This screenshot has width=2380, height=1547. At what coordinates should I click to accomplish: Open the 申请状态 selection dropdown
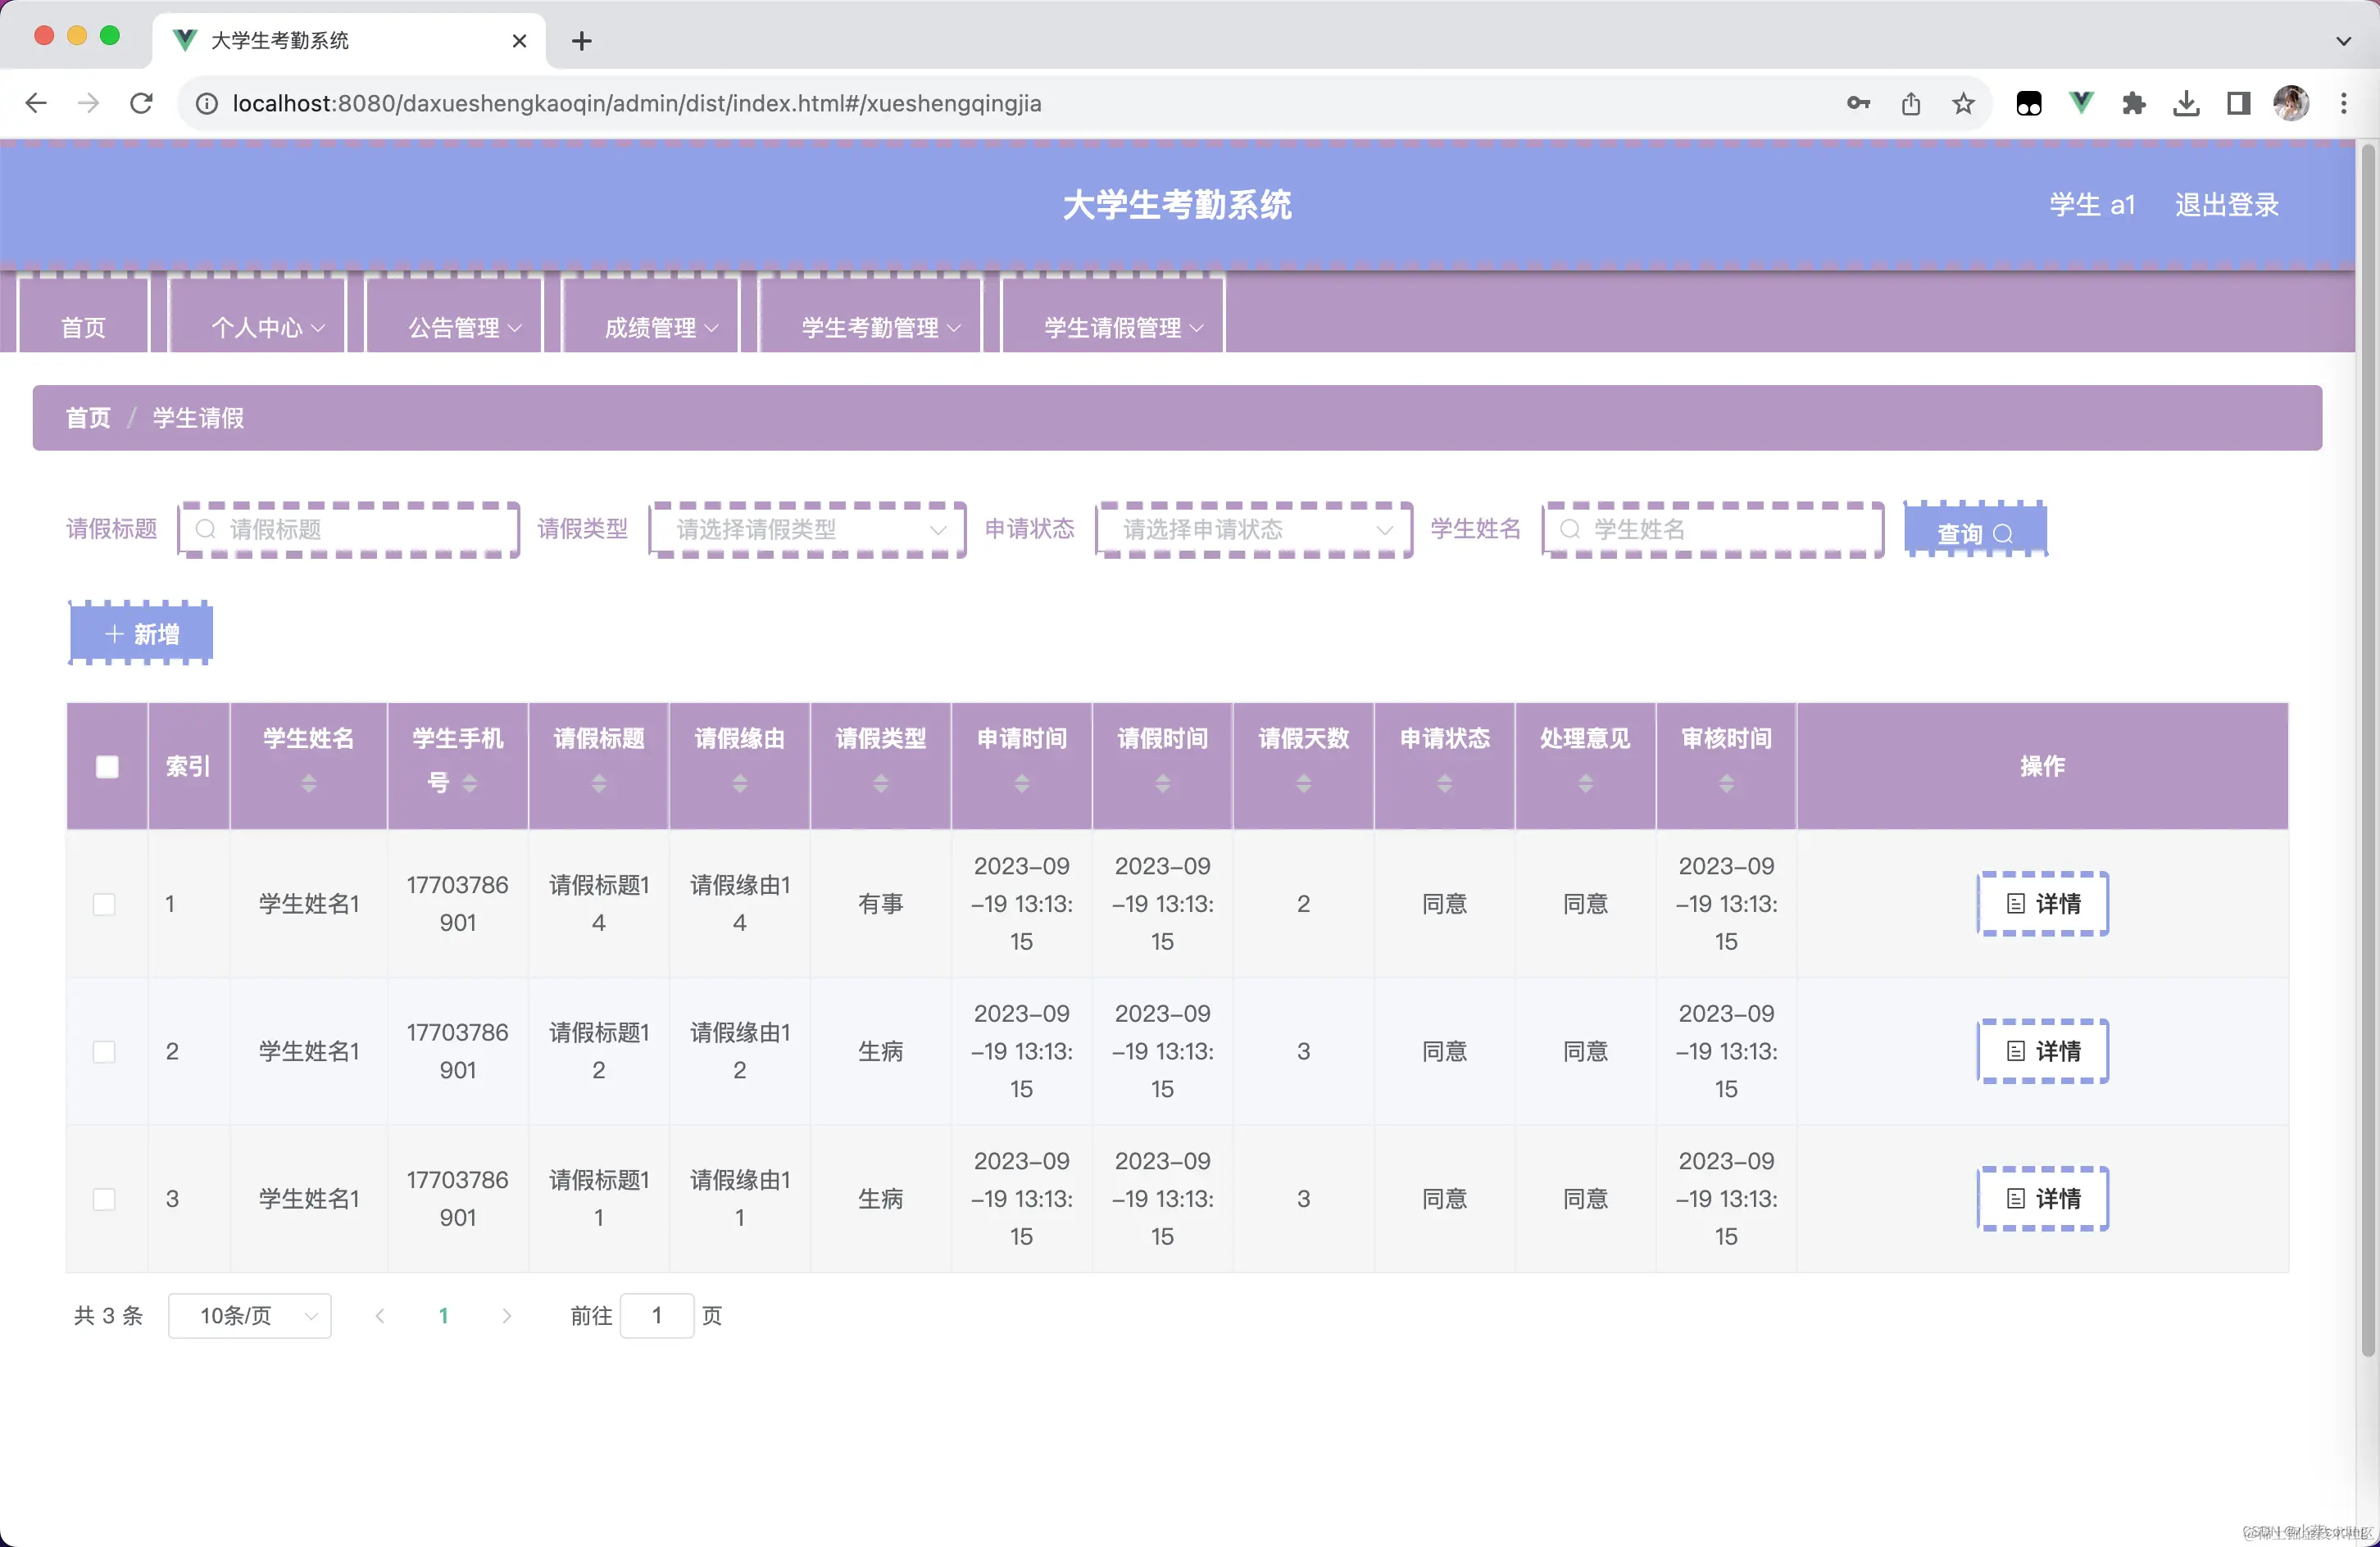coord(1253,530)
